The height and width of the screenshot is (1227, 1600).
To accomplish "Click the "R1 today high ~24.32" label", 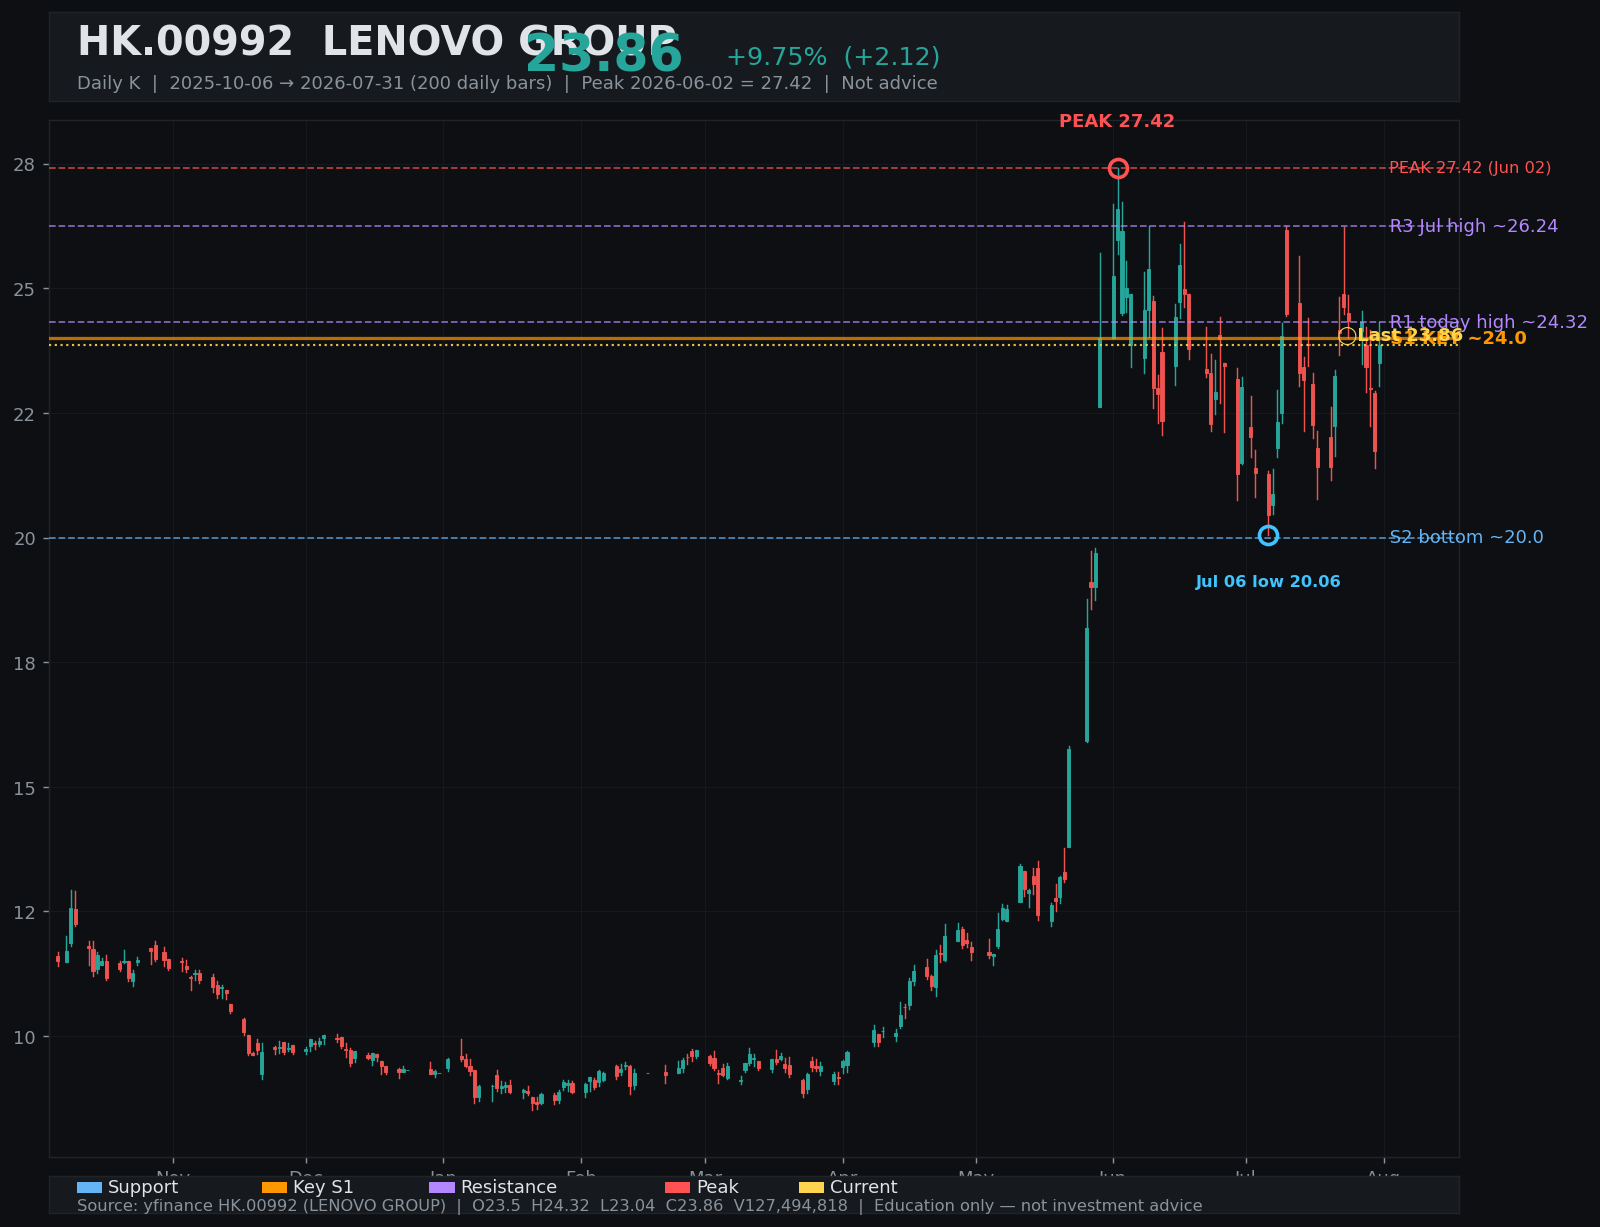I will (x=1488, y=322).
